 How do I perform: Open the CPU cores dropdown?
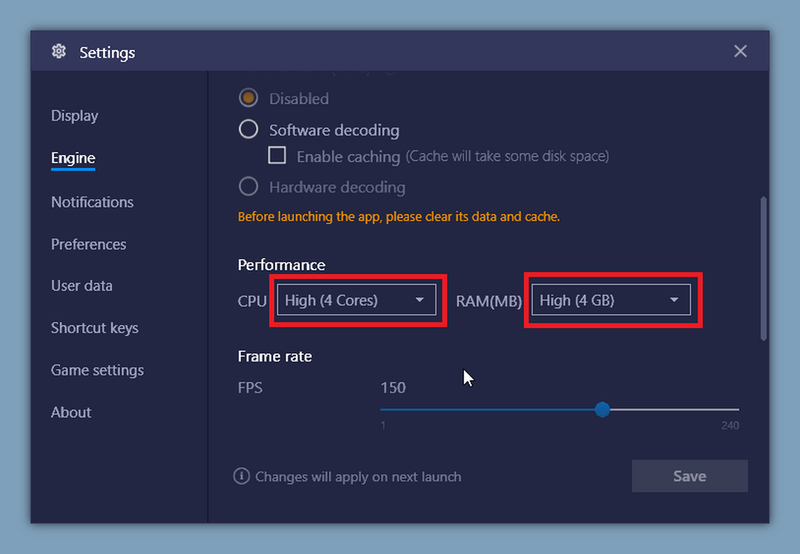coord(357,300)
